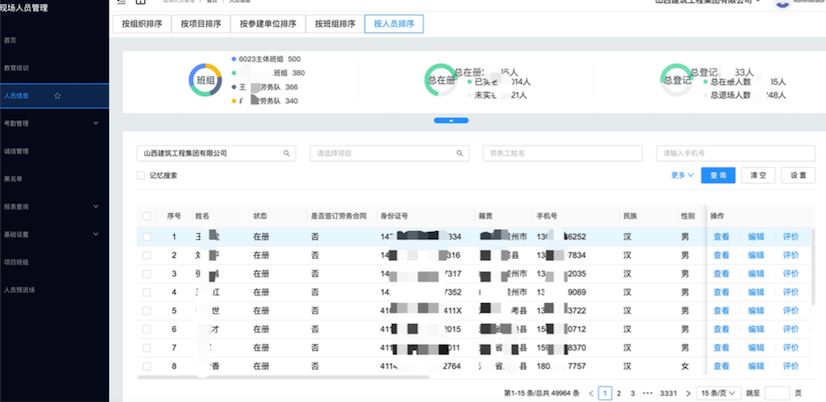Screen dimensions: 826x402
Task: Expand the 更多 filter options
Action: [x=682, y=174]
